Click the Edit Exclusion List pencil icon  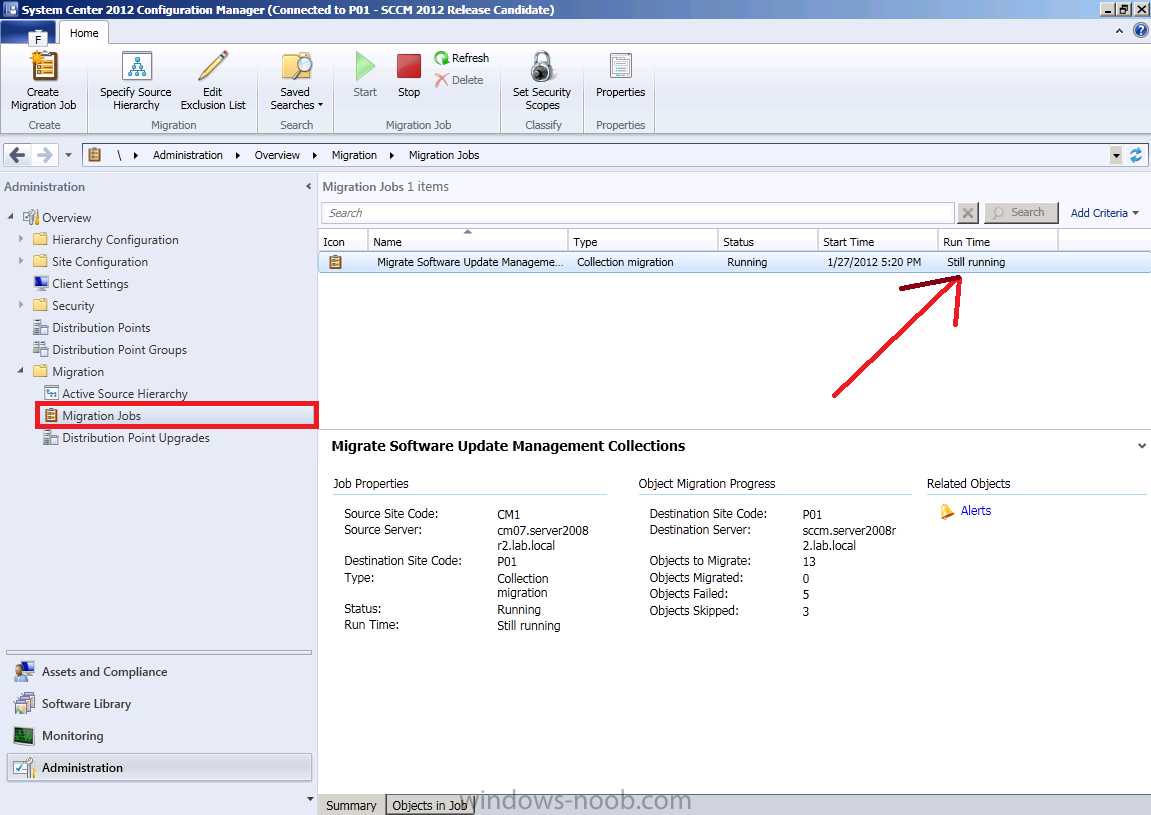click(213, 66)
